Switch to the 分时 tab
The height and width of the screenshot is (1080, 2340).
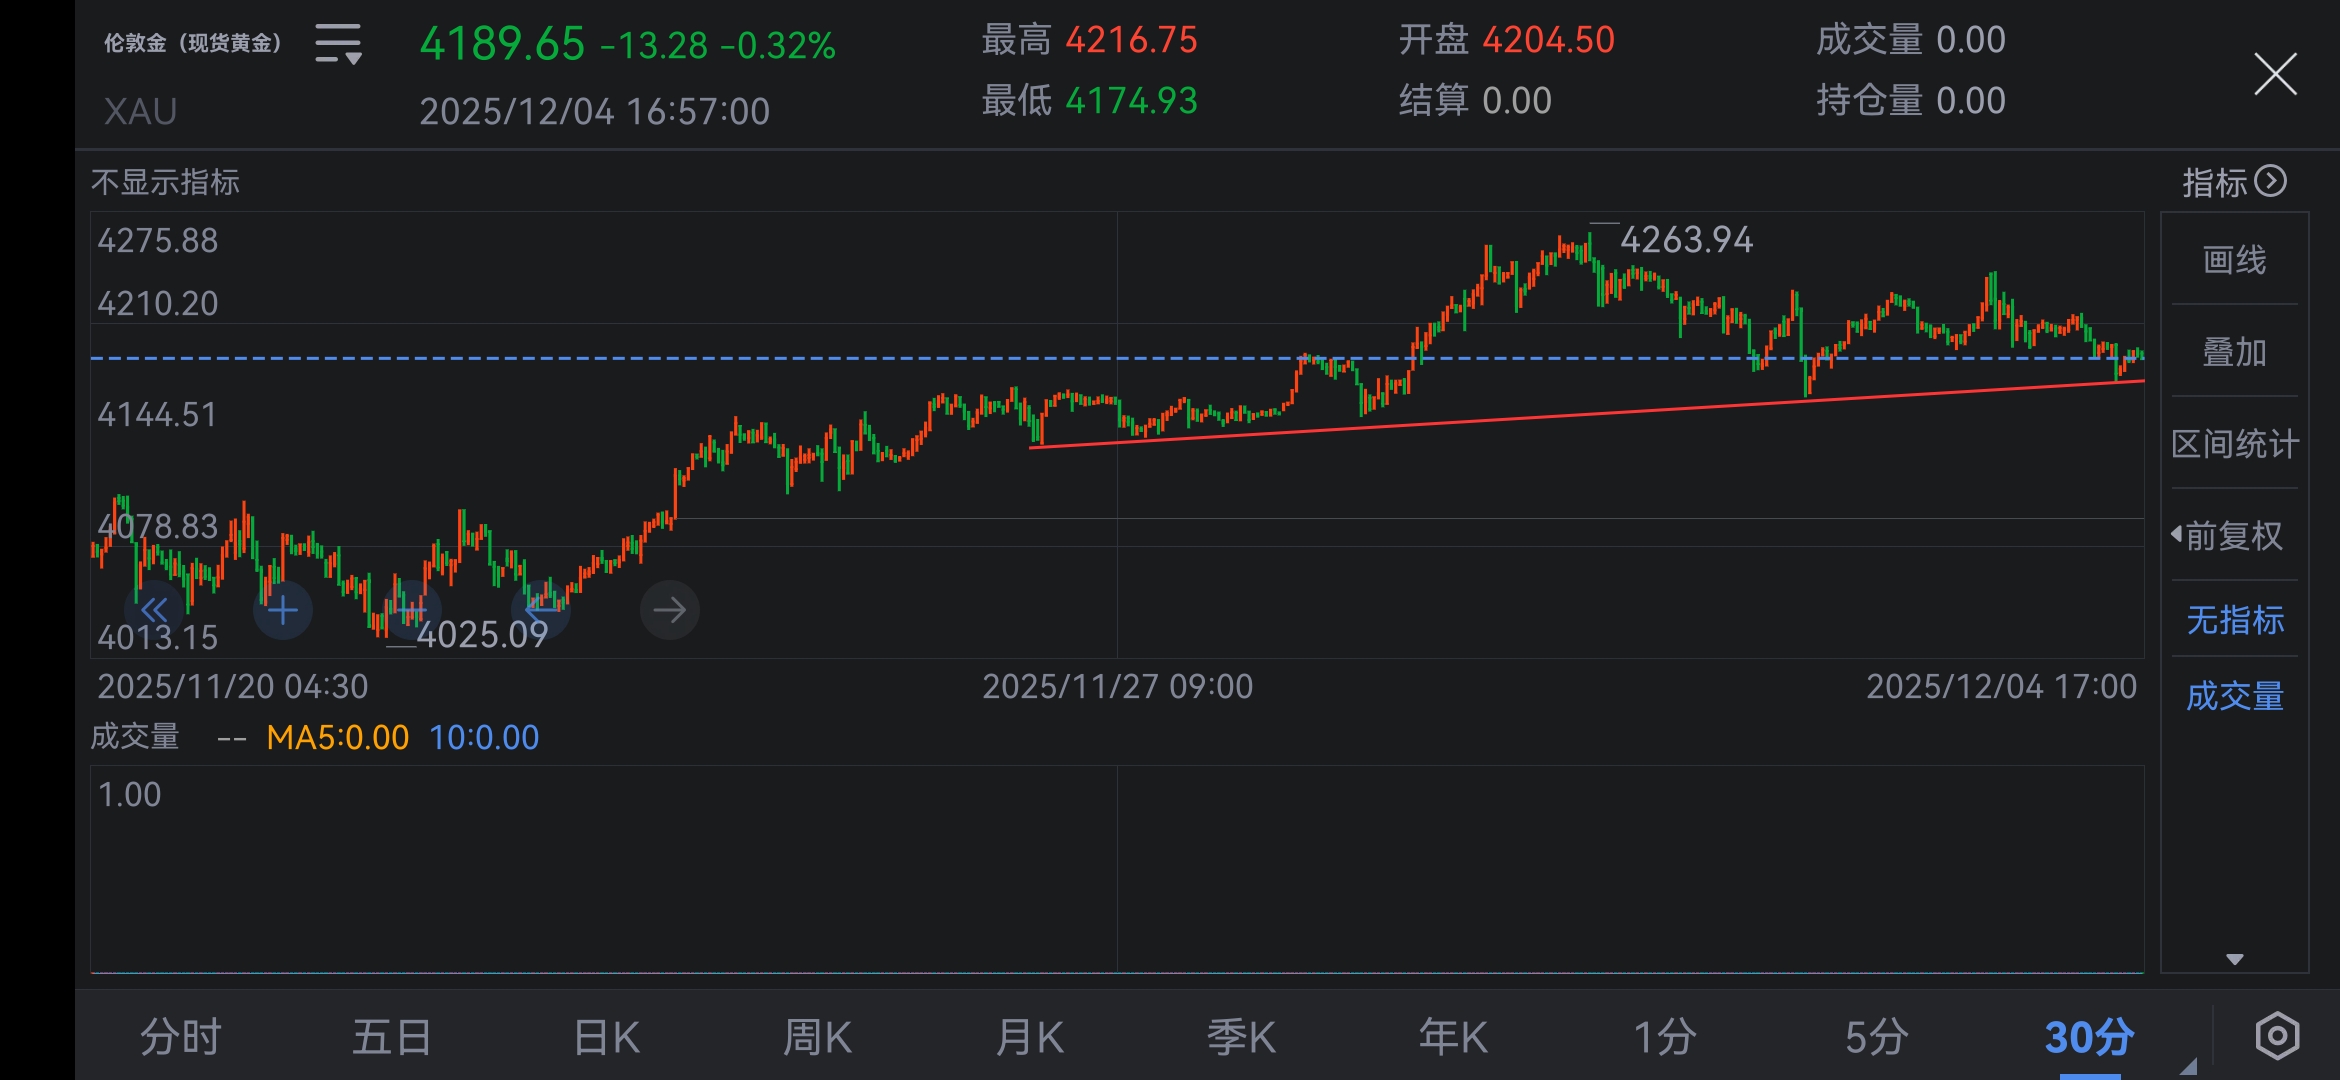(181, 1037)
